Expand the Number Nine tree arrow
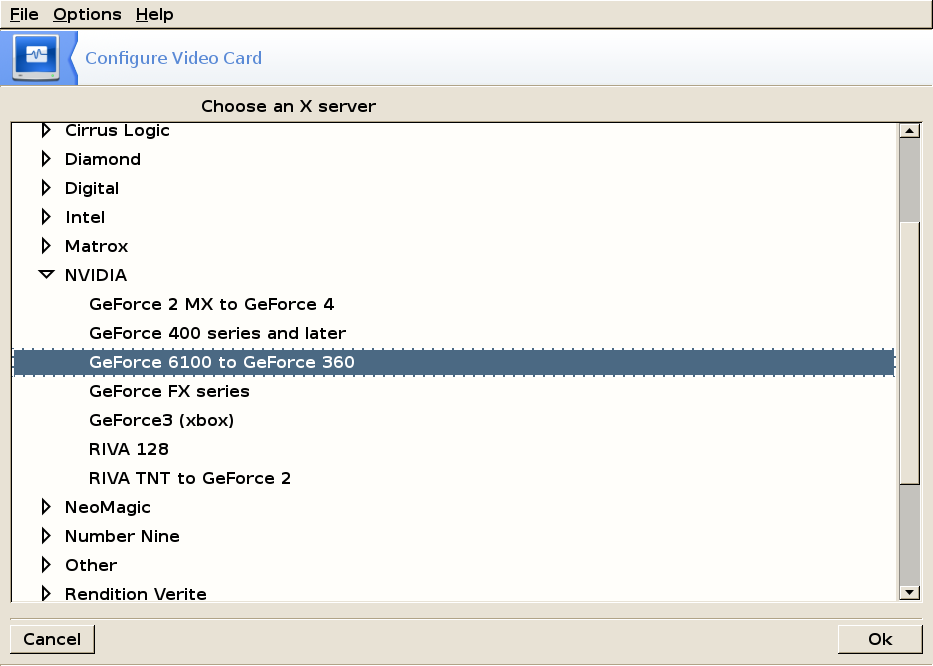The width and height of the screenshot is (933, 666). tap(46, 536)
